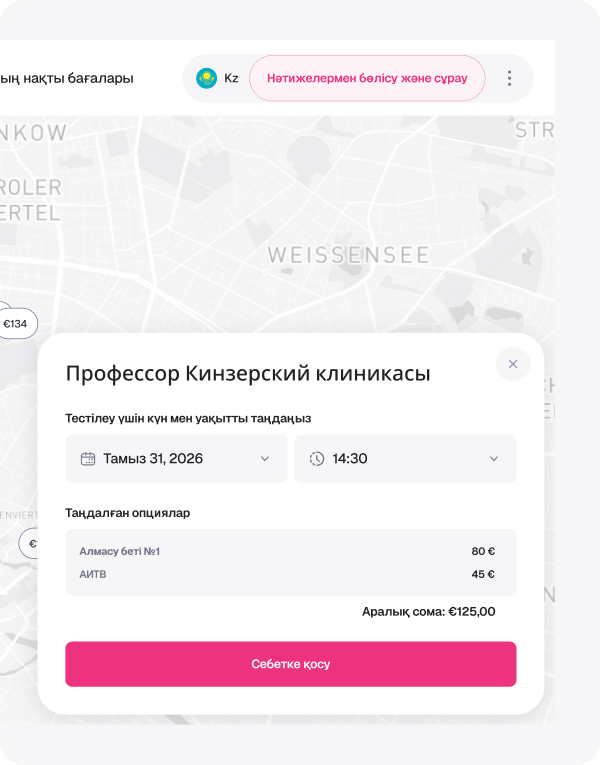600x765 pixels.
Task: Click the 14:30 time value
Action: (350, 459)
